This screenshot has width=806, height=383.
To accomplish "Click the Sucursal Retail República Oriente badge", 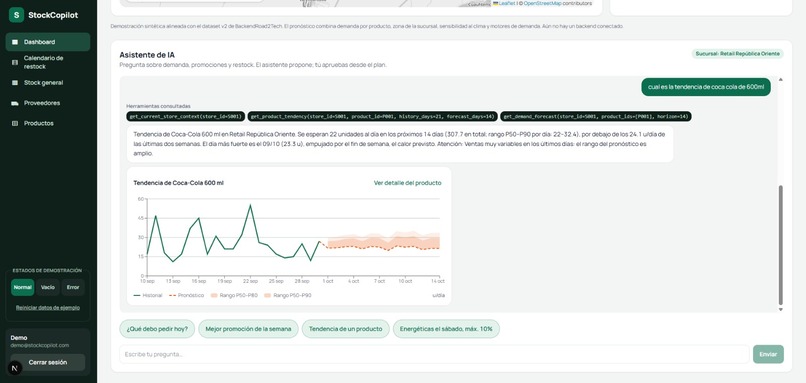I will click(x=738, y=53).
